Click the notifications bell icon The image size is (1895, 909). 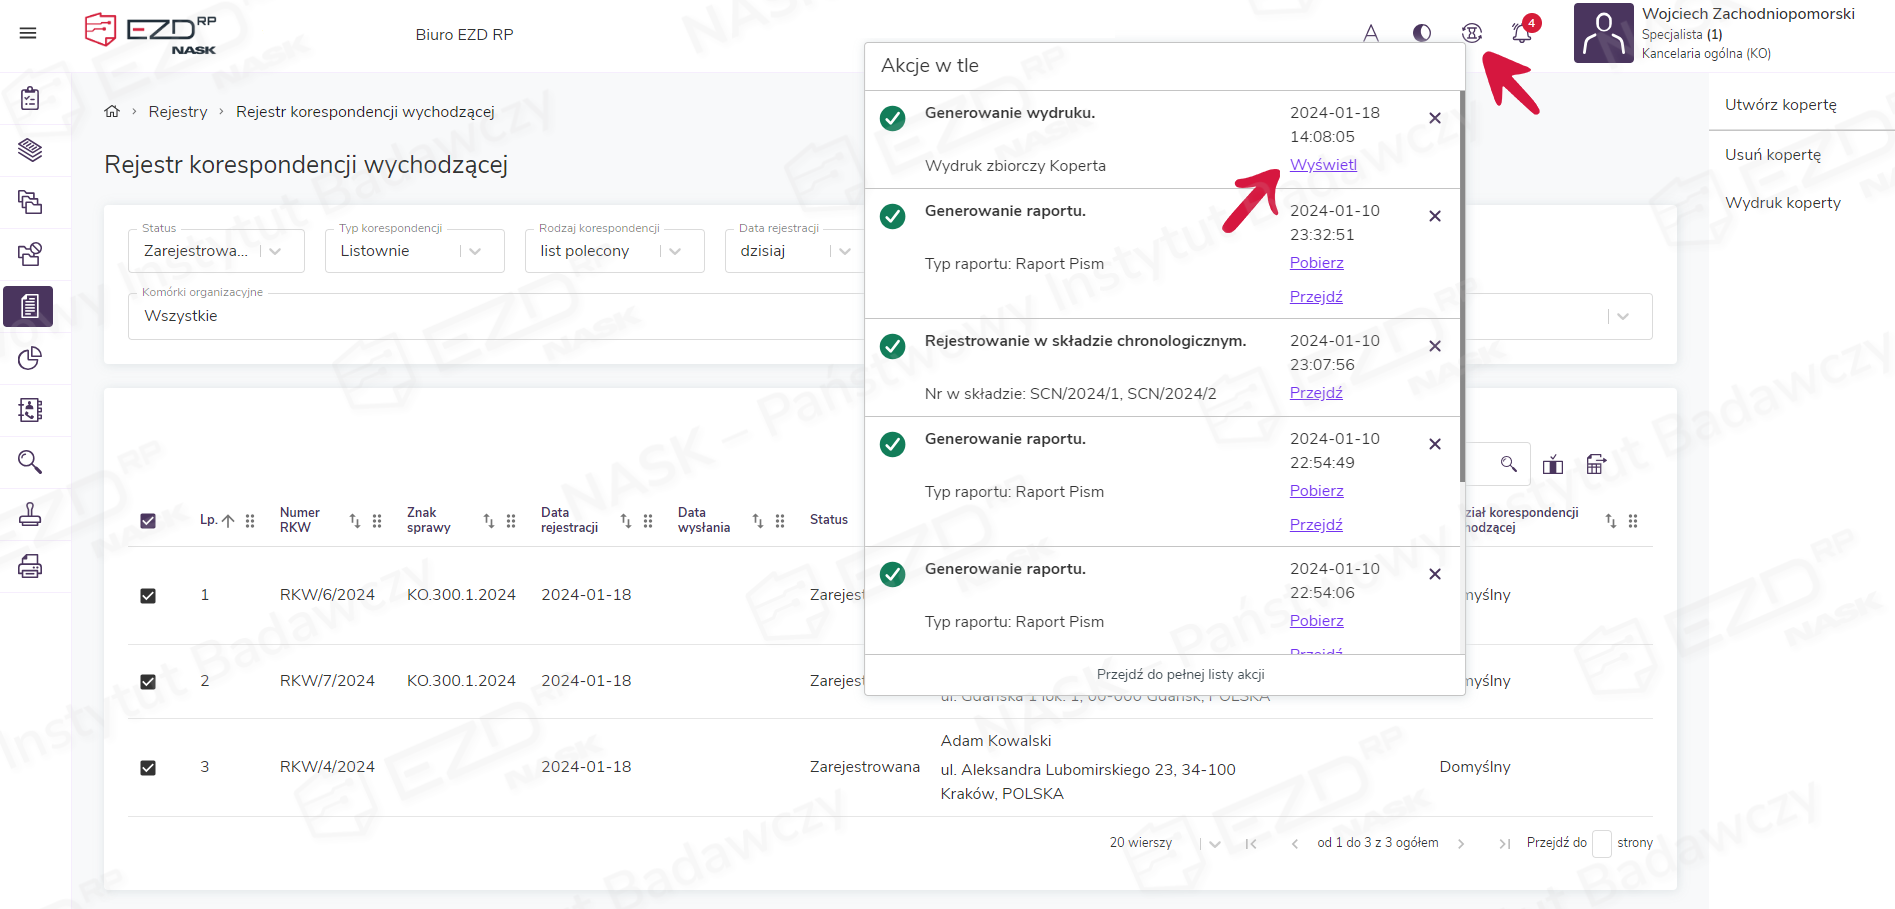click(1521, 33)
